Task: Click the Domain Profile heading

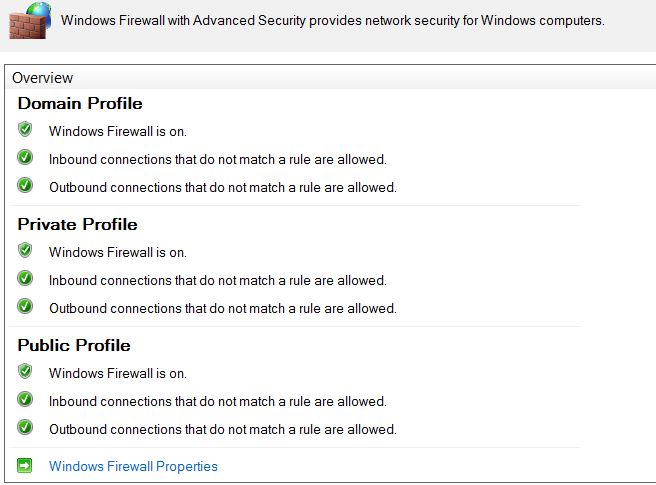Action: click(80, 103)
